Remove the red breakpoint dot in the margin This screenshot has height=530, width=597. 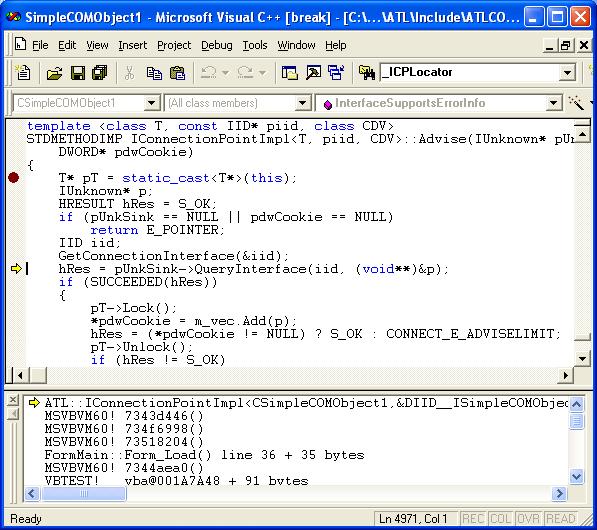(14, 177)
